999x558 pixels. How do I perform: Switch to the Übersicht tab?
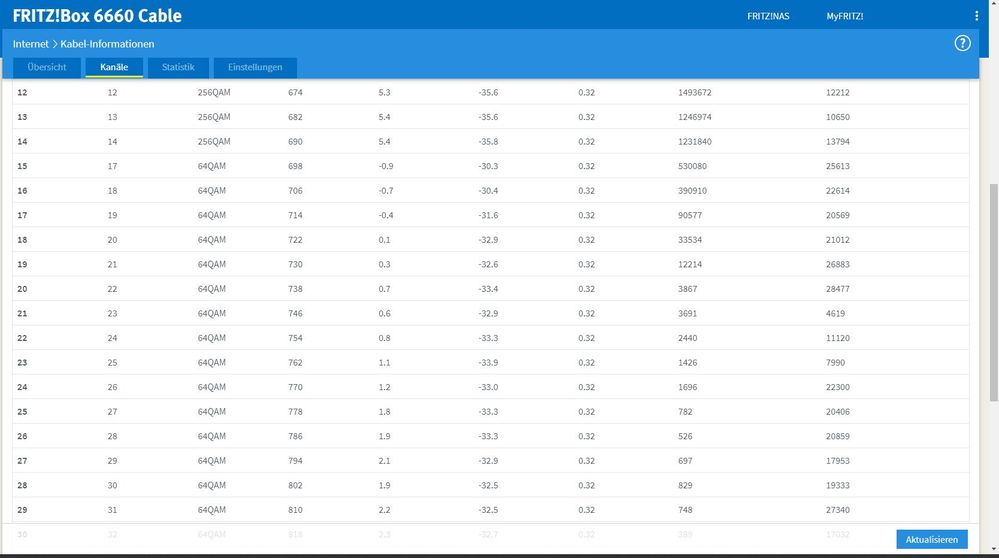[47, 67]
